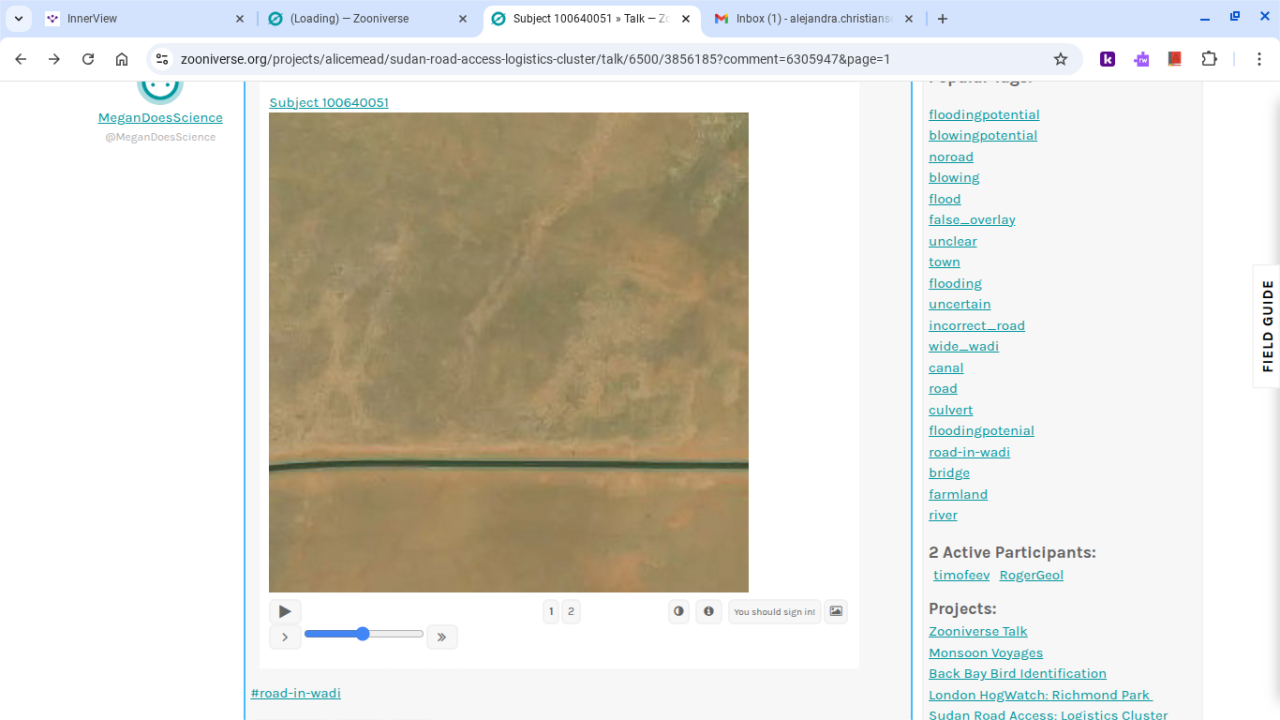Image resolution: width=1280 pixels, height=720 pixels.
Task: Go to London HogWatch: Richmond Park project
Action: tap(1041, 694)
